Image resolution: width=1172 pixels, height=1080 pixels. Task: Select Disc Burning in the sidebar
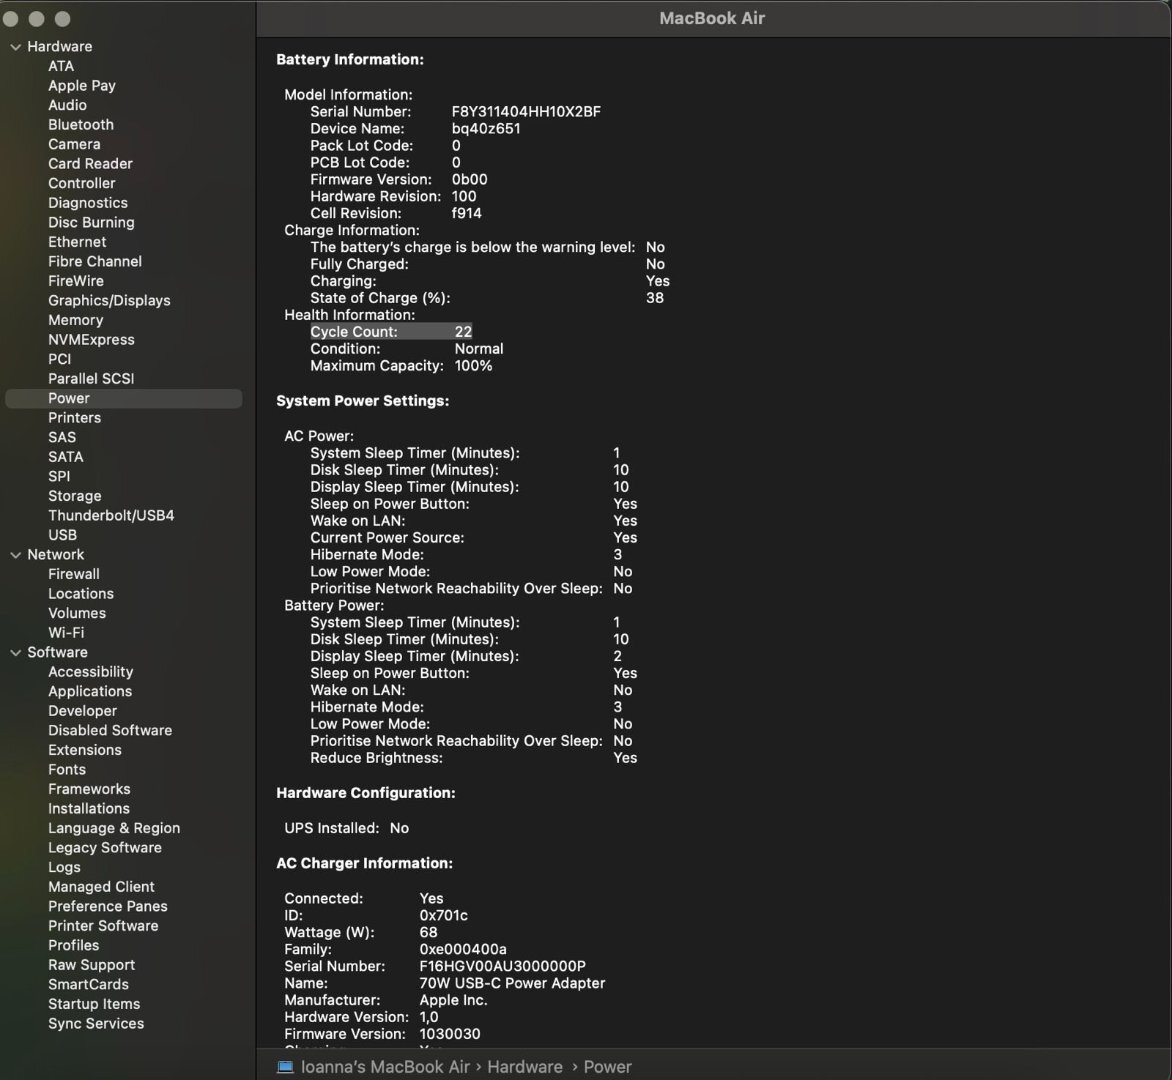[91, 222]
